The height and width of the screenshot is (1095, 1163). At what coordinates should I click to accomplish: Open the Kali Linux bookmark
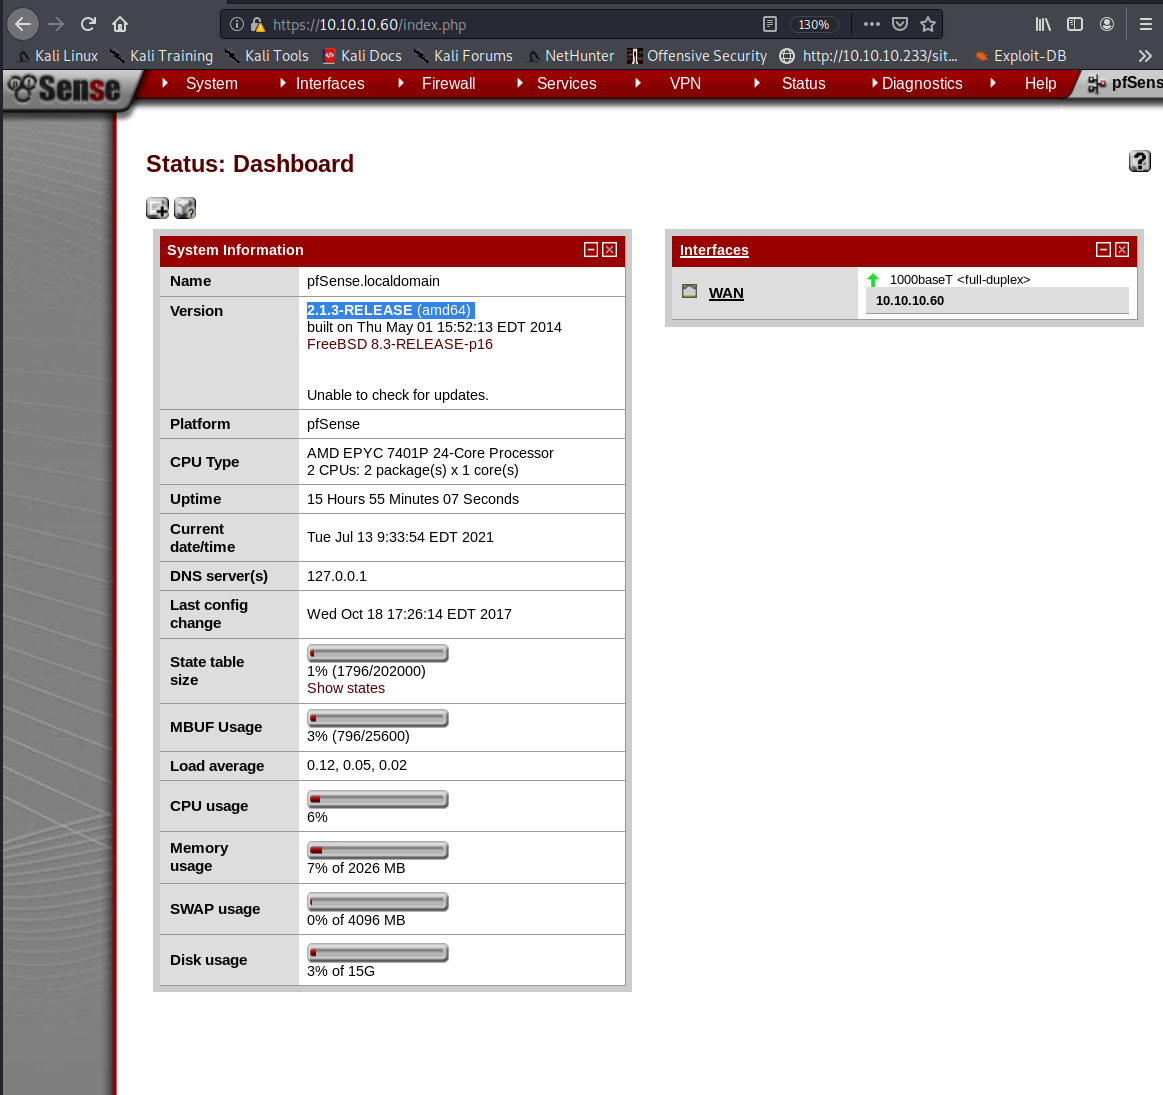[58, 56]
